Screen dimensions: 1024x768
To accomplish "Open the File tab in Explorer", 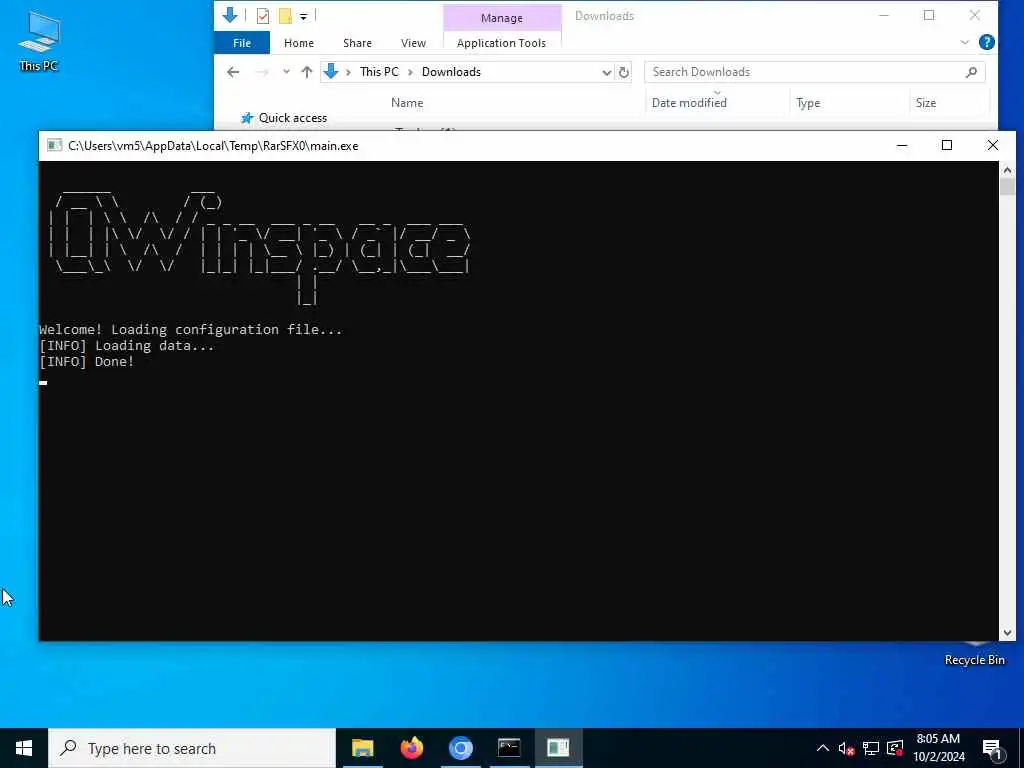I will click(x=242, y=43).
